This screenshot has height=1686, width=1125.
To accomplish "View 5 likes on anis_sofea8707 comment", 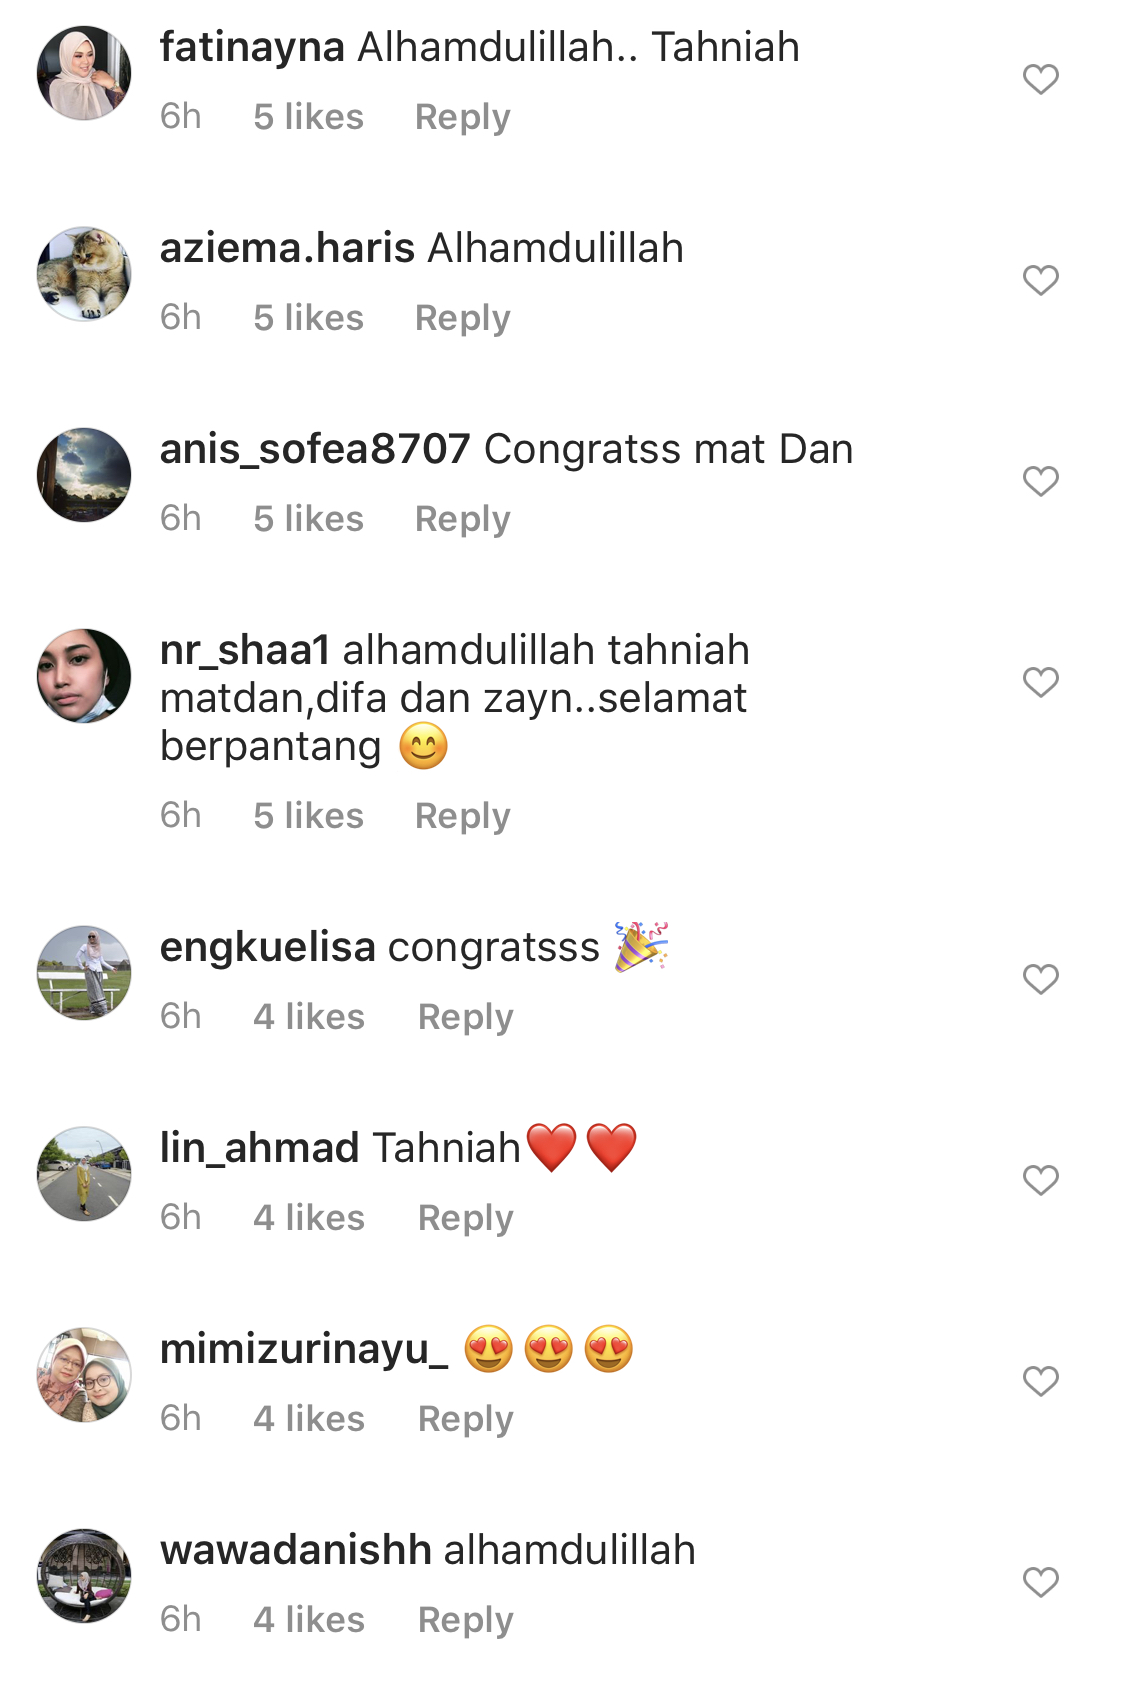I will (308, 519).
